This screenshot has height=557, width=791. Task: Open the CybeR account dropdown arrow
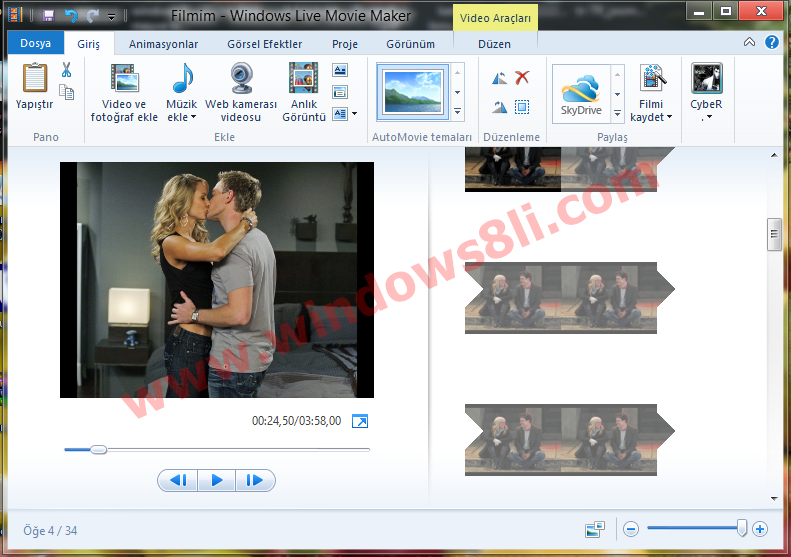[709, 118]
